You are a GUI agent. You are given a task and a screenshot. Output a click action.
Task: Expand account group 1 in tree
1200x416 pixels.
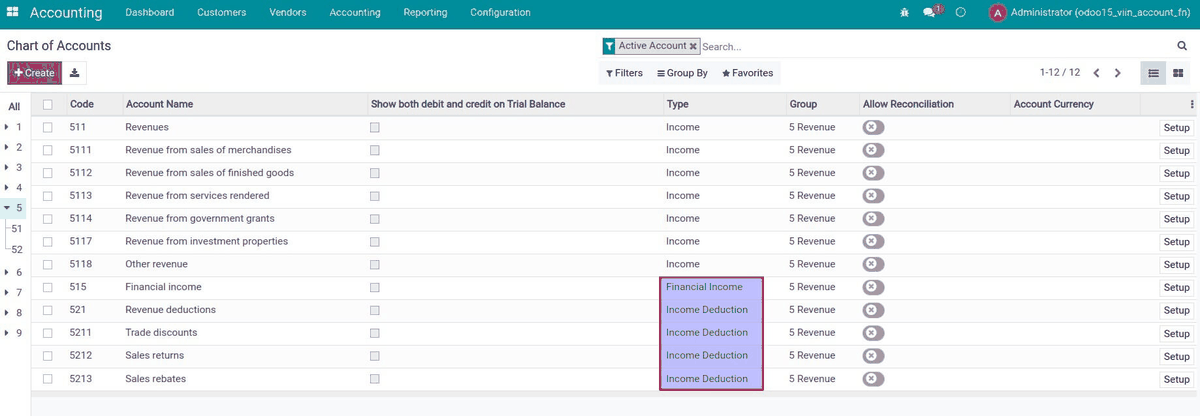coord(7,127)
